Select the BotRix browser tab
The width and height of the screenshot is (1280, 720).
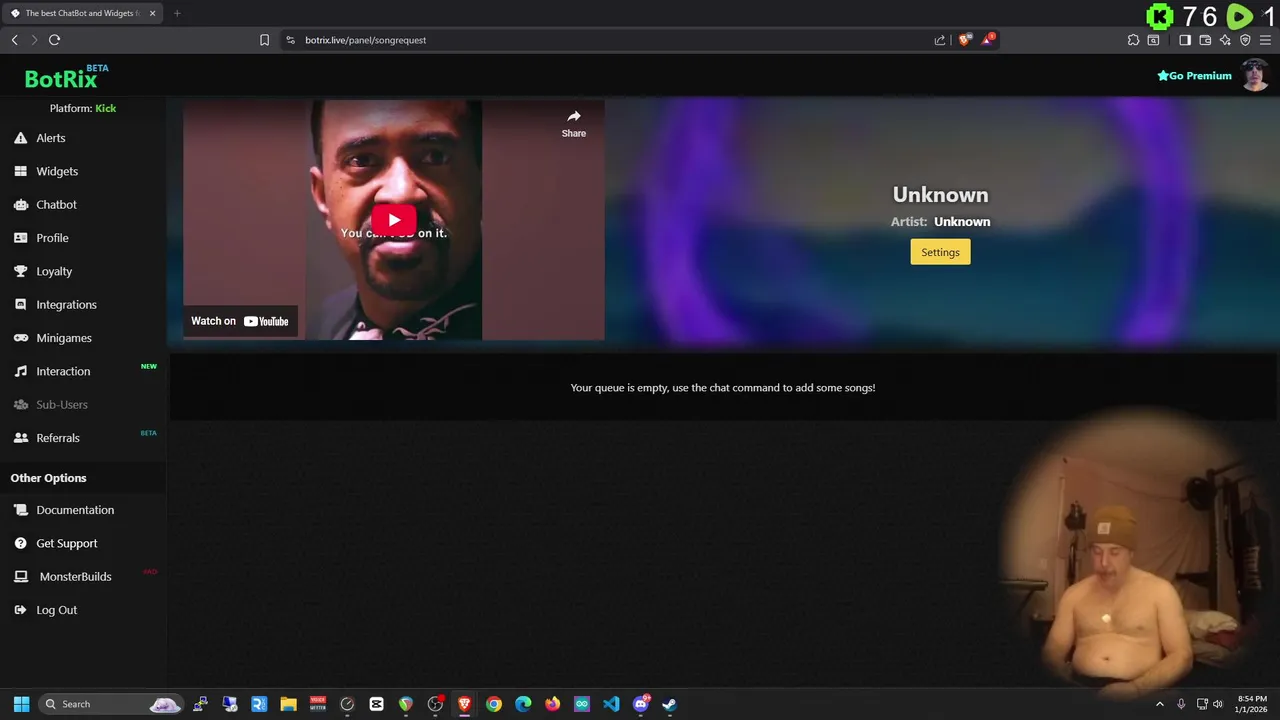pyautogui.click(x=82, y=13)
